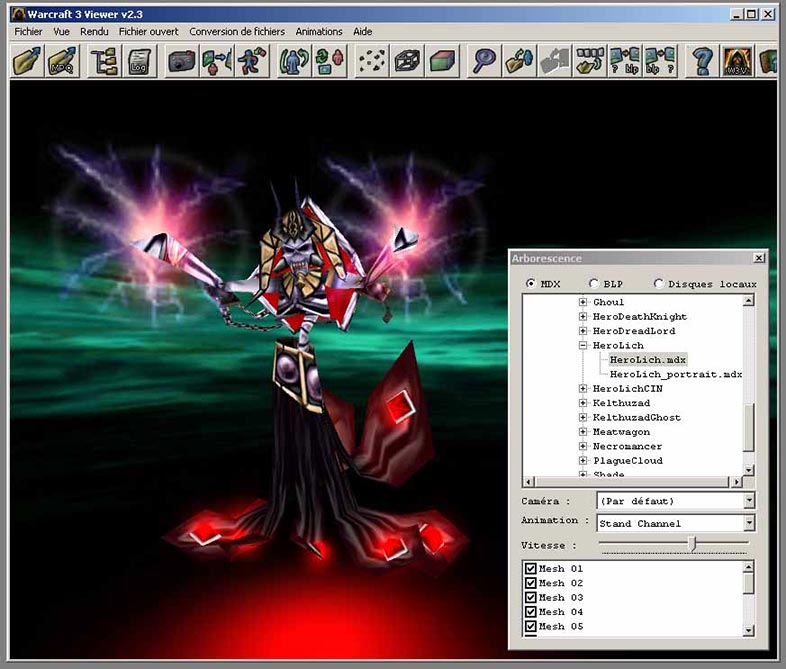
Task: Click the Meatwagon folder name
Action: coord(622,432)
